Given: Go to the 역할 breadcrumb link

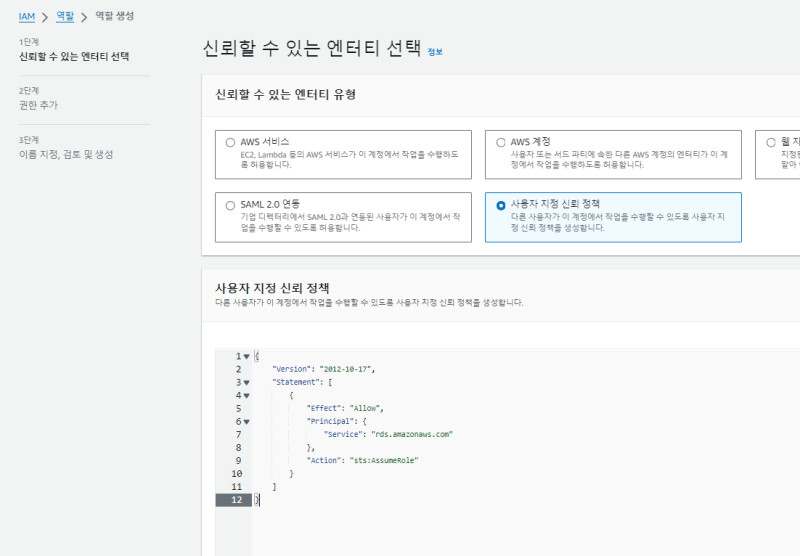Looking at the screenshot, I should click(x=63, y=16).
